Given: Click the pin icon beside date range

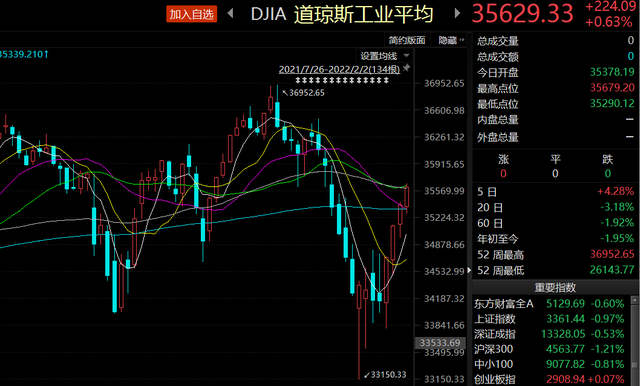Looking at the screenshot, I should pos(407,68).
